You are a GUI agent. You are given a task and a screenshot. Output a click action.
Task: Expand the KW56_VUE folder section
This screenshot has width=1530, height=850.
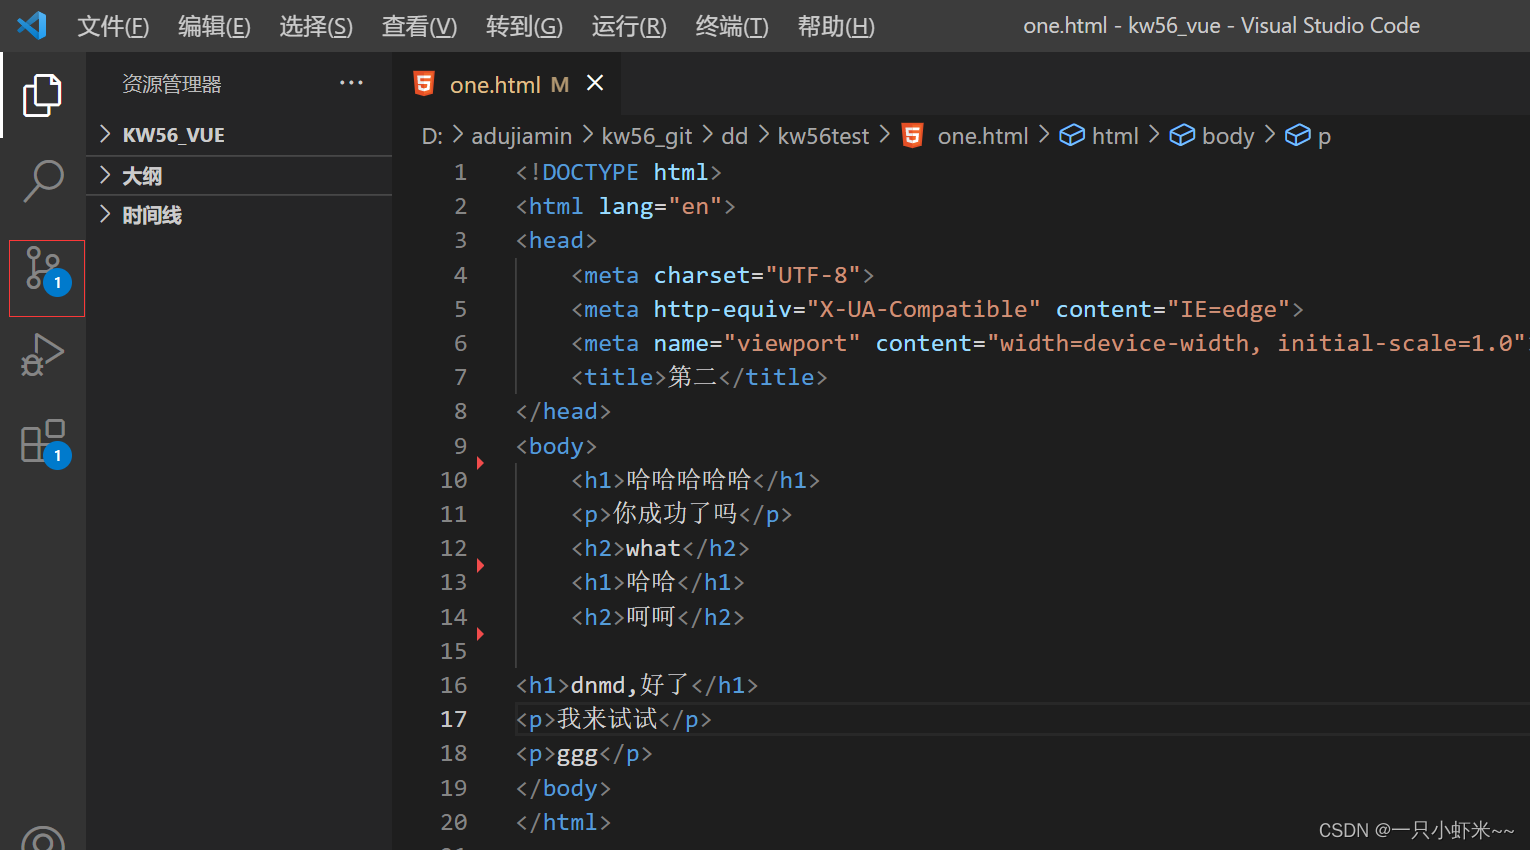240,135
